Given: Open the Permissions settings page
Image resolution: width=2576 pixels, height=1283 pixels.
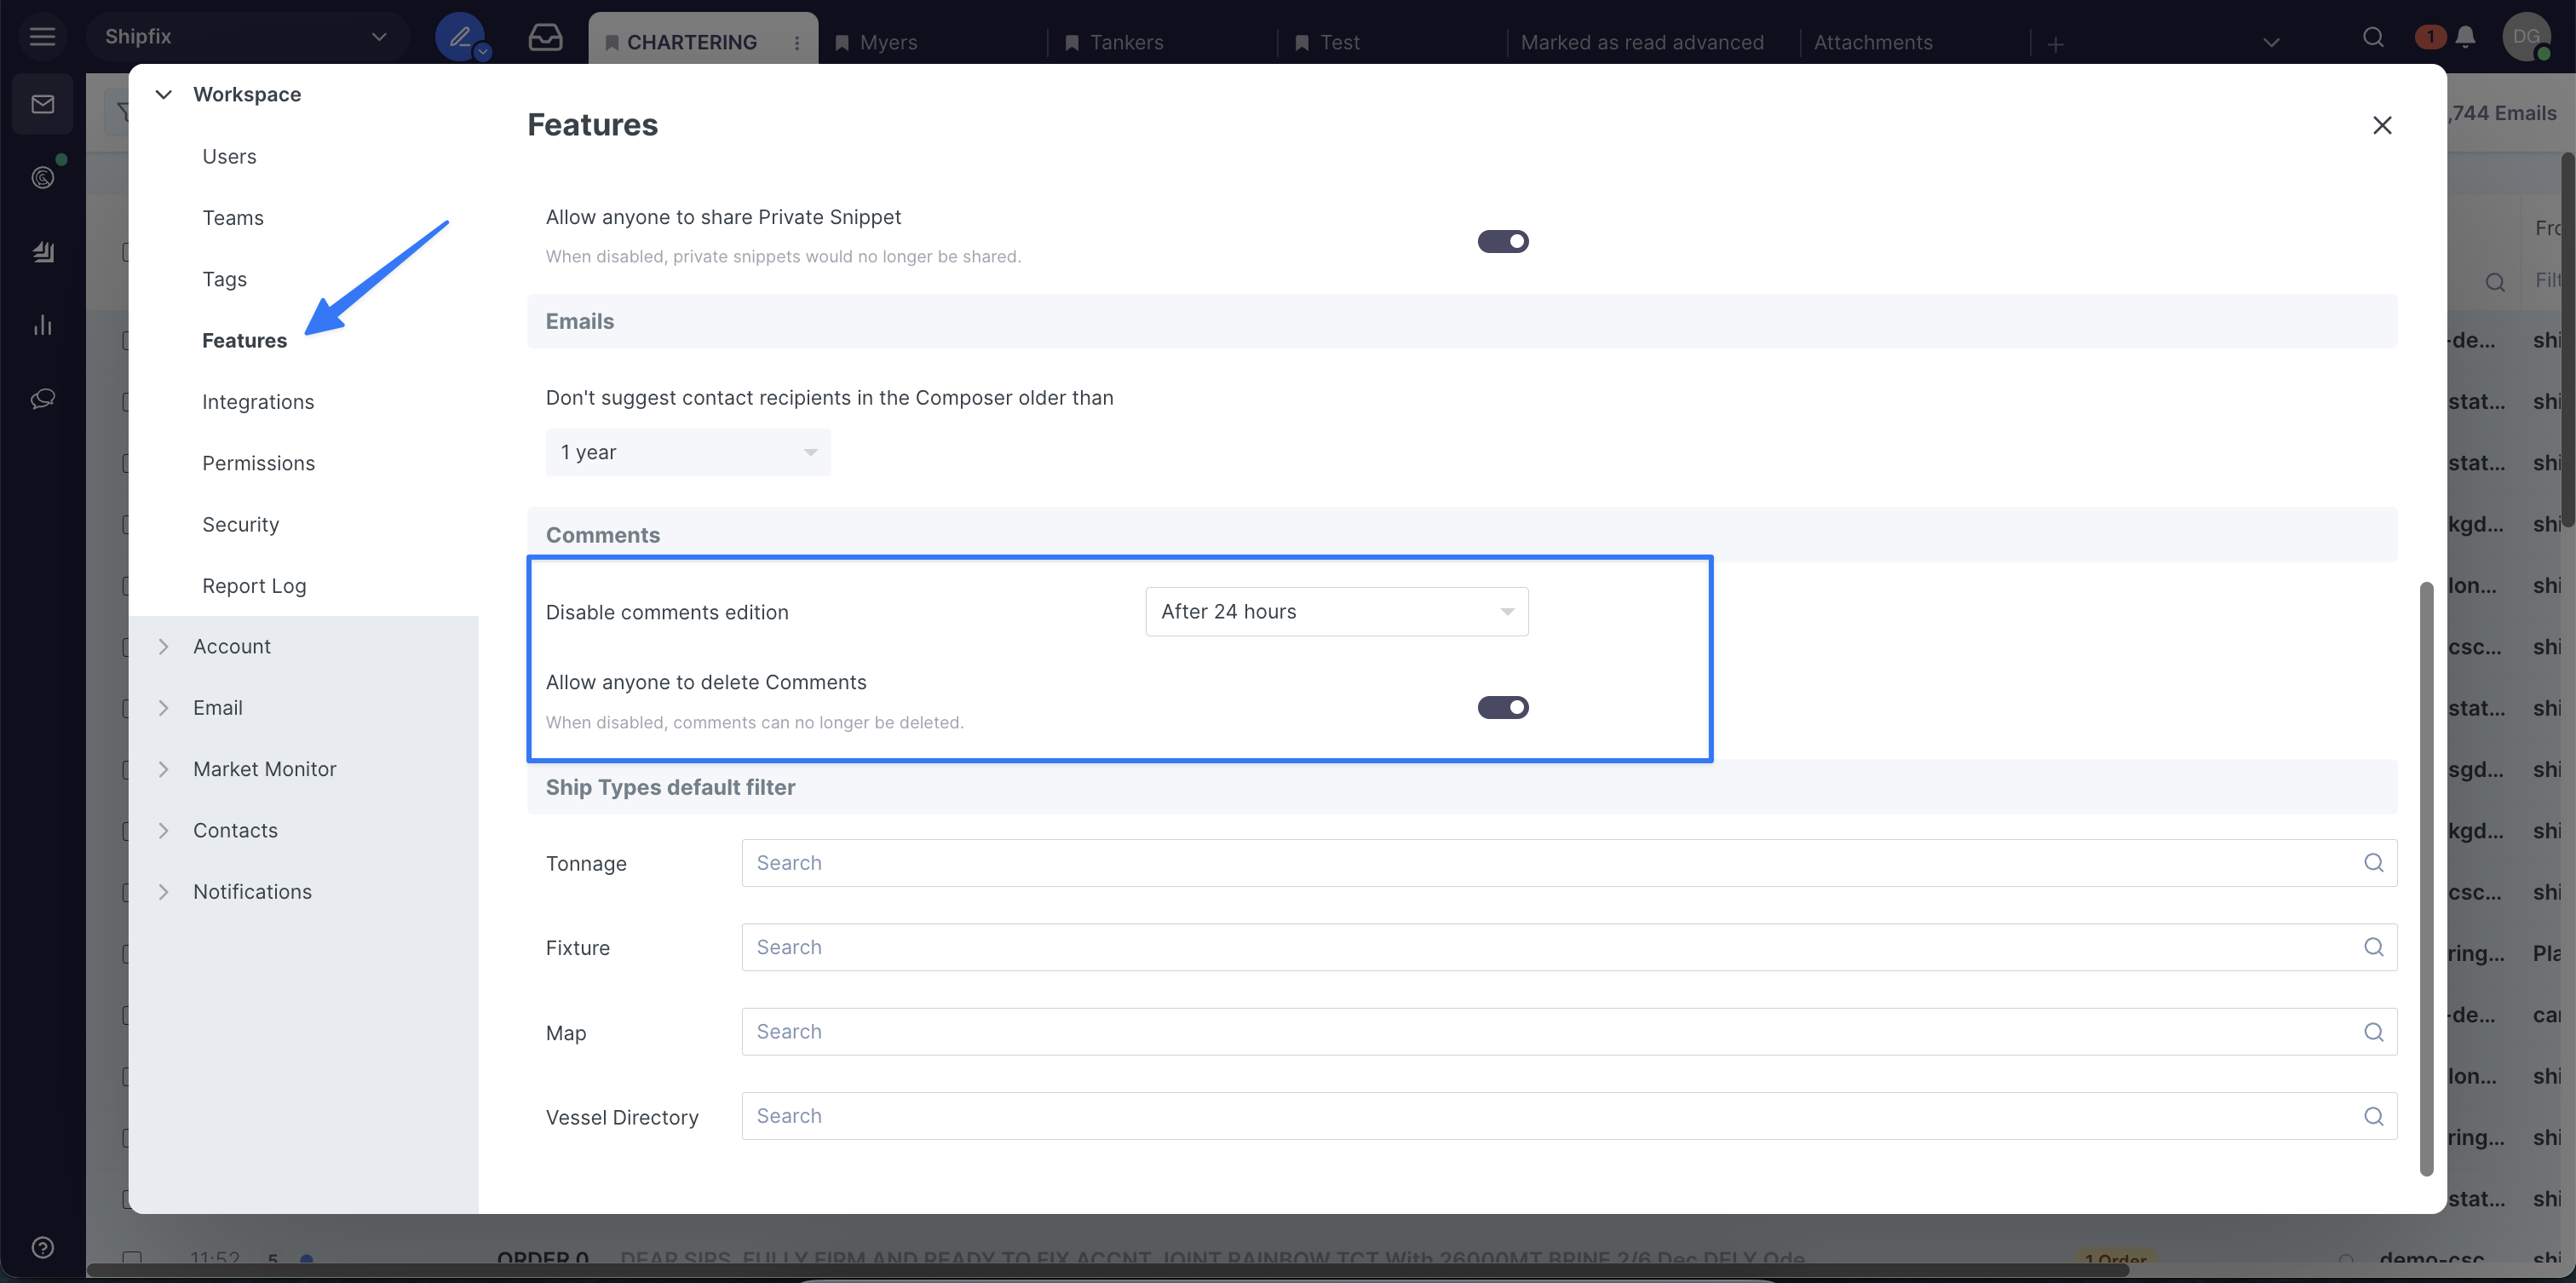Looking at the screenshot, I should pyautogui.click(x=258, y=463).
